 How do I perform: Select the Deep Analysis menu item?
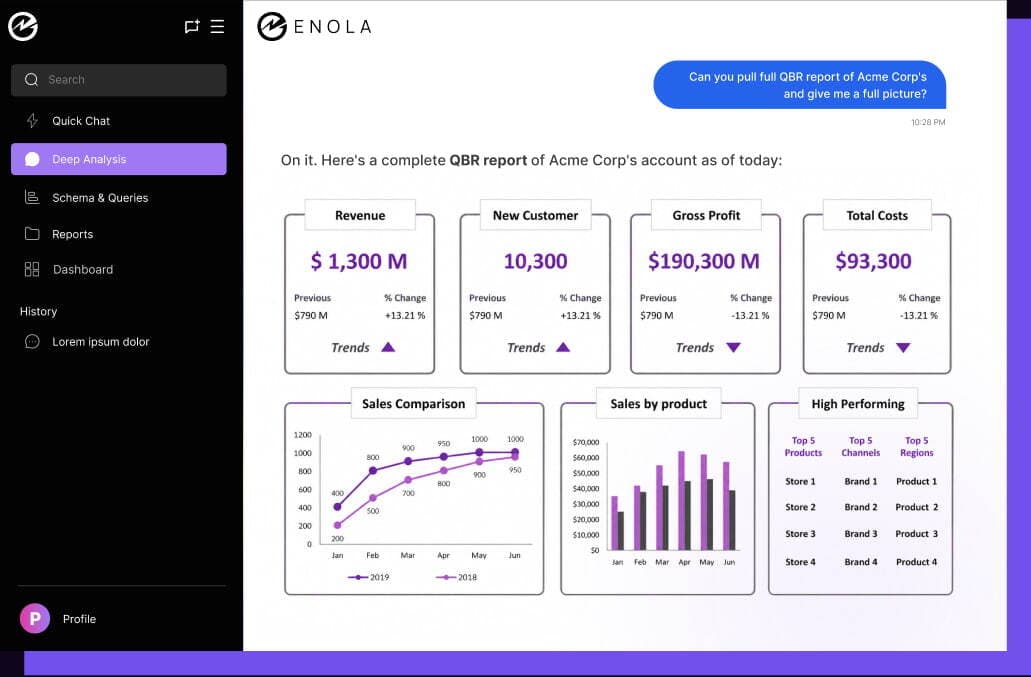(x=118, y=159)
